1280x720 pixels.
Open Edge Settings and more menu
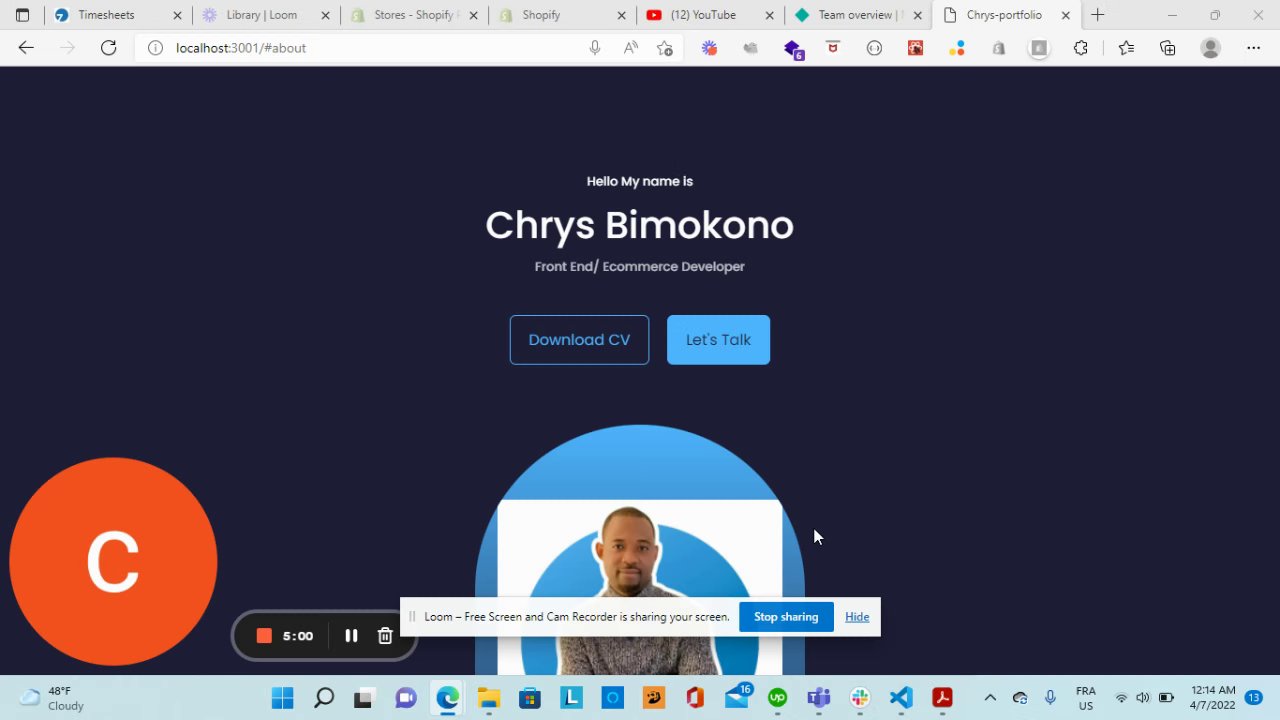pyautogui.click(x=1253, y=48)
